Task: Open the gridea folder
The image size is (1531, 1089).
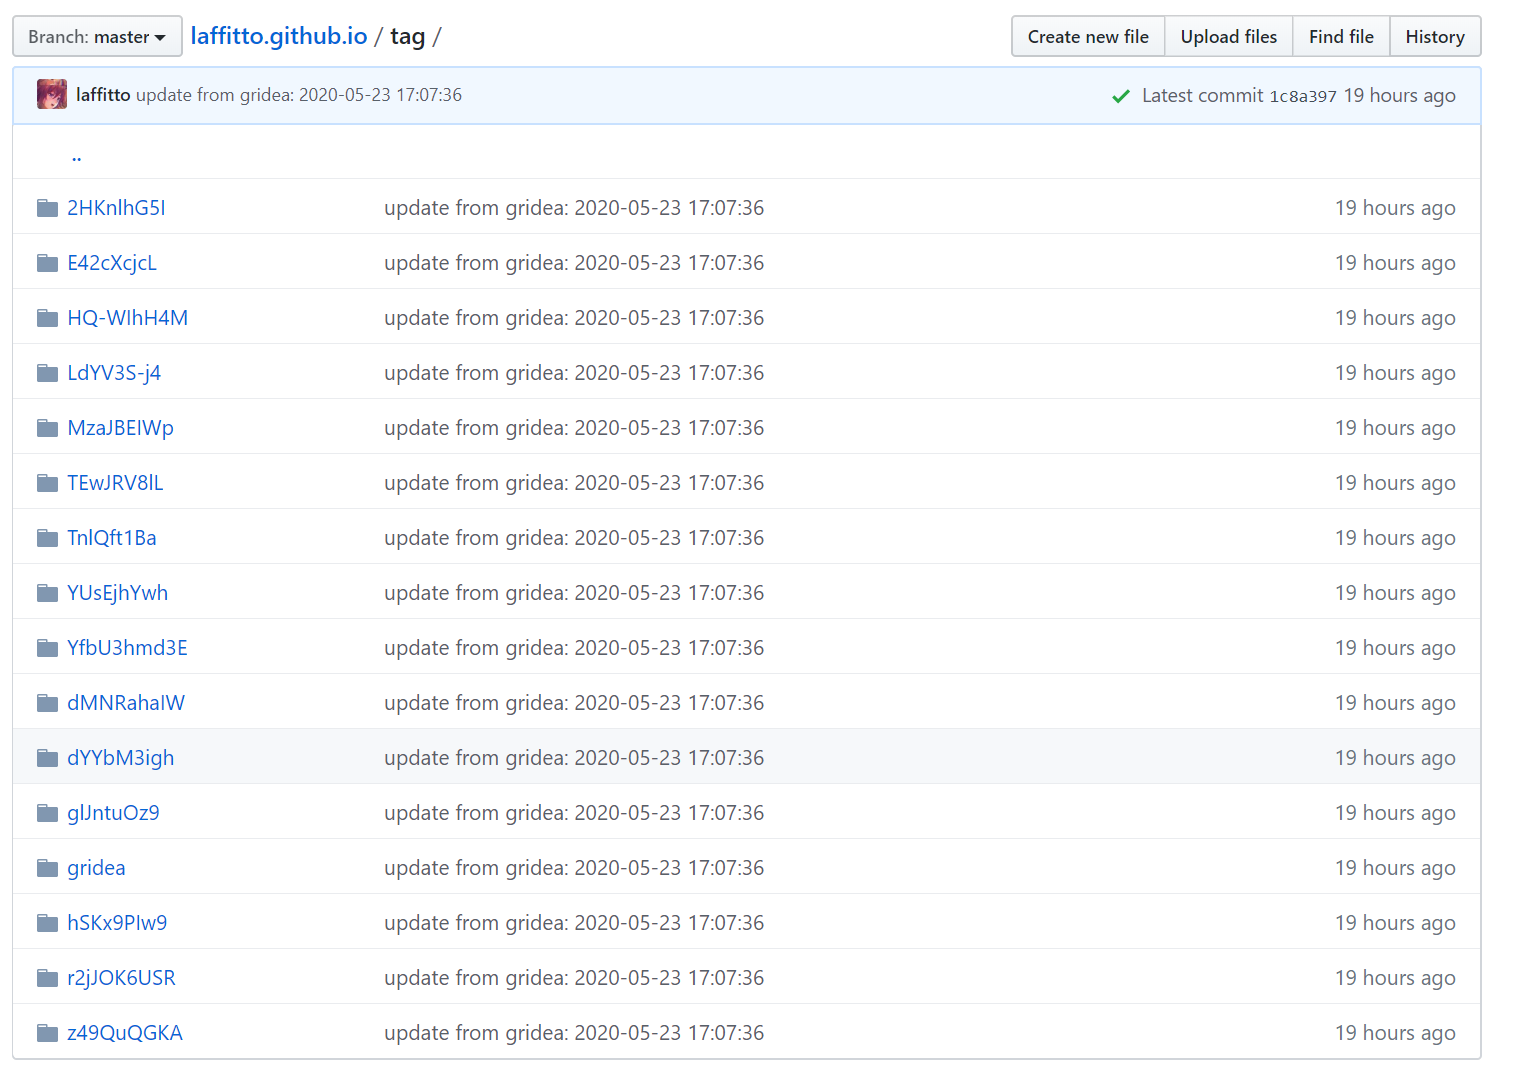Action: click(96, 868)
